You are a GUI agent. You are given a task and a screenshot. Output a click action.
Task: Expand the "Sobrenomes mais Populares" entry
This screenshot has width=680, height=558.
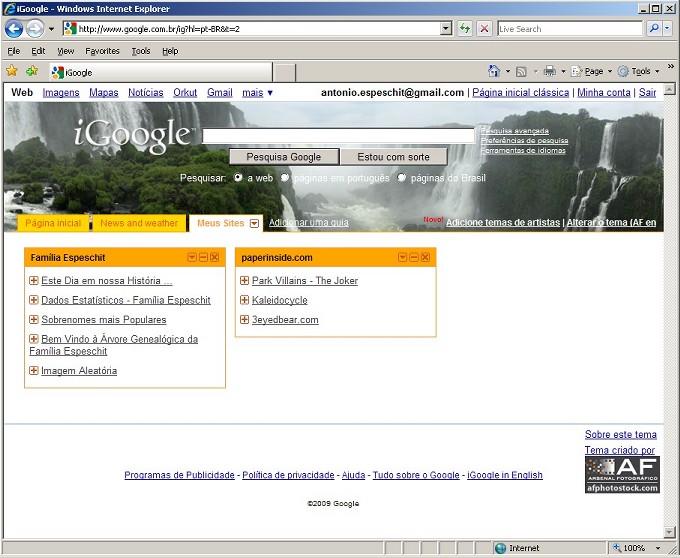[34, 320]
